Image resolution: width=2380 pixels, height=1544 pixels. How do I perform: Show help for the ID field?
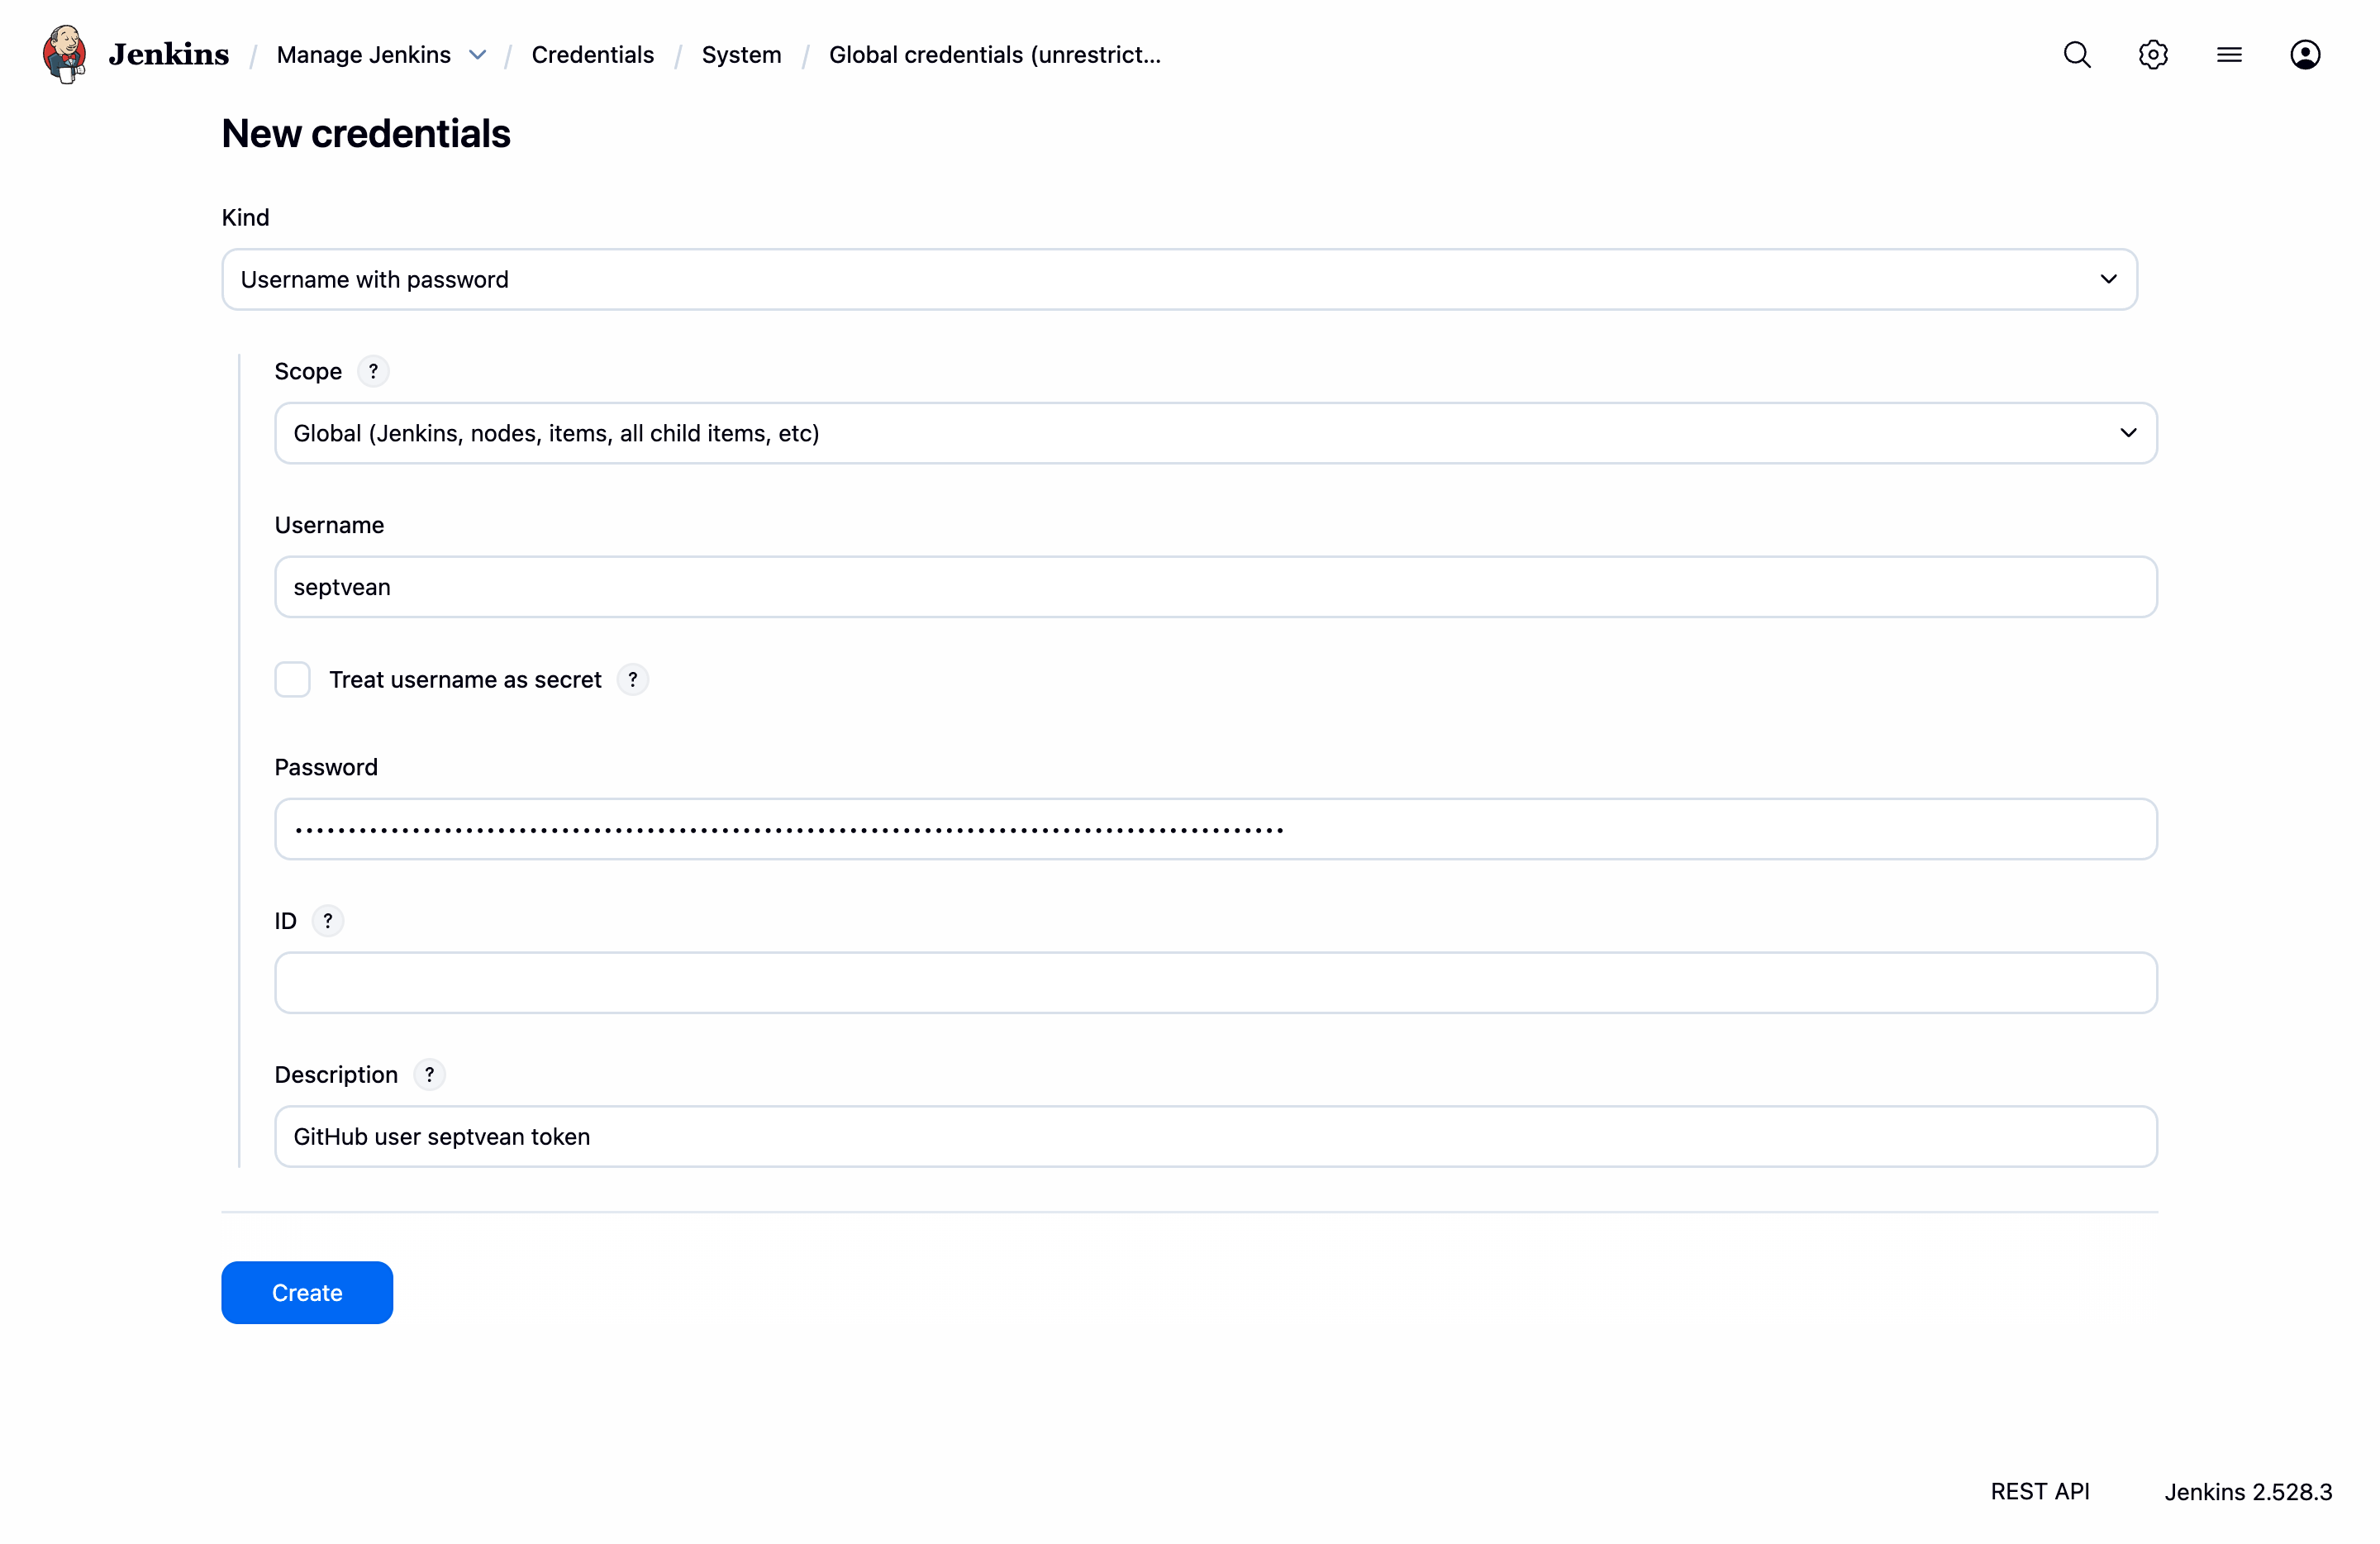(327, 921)
